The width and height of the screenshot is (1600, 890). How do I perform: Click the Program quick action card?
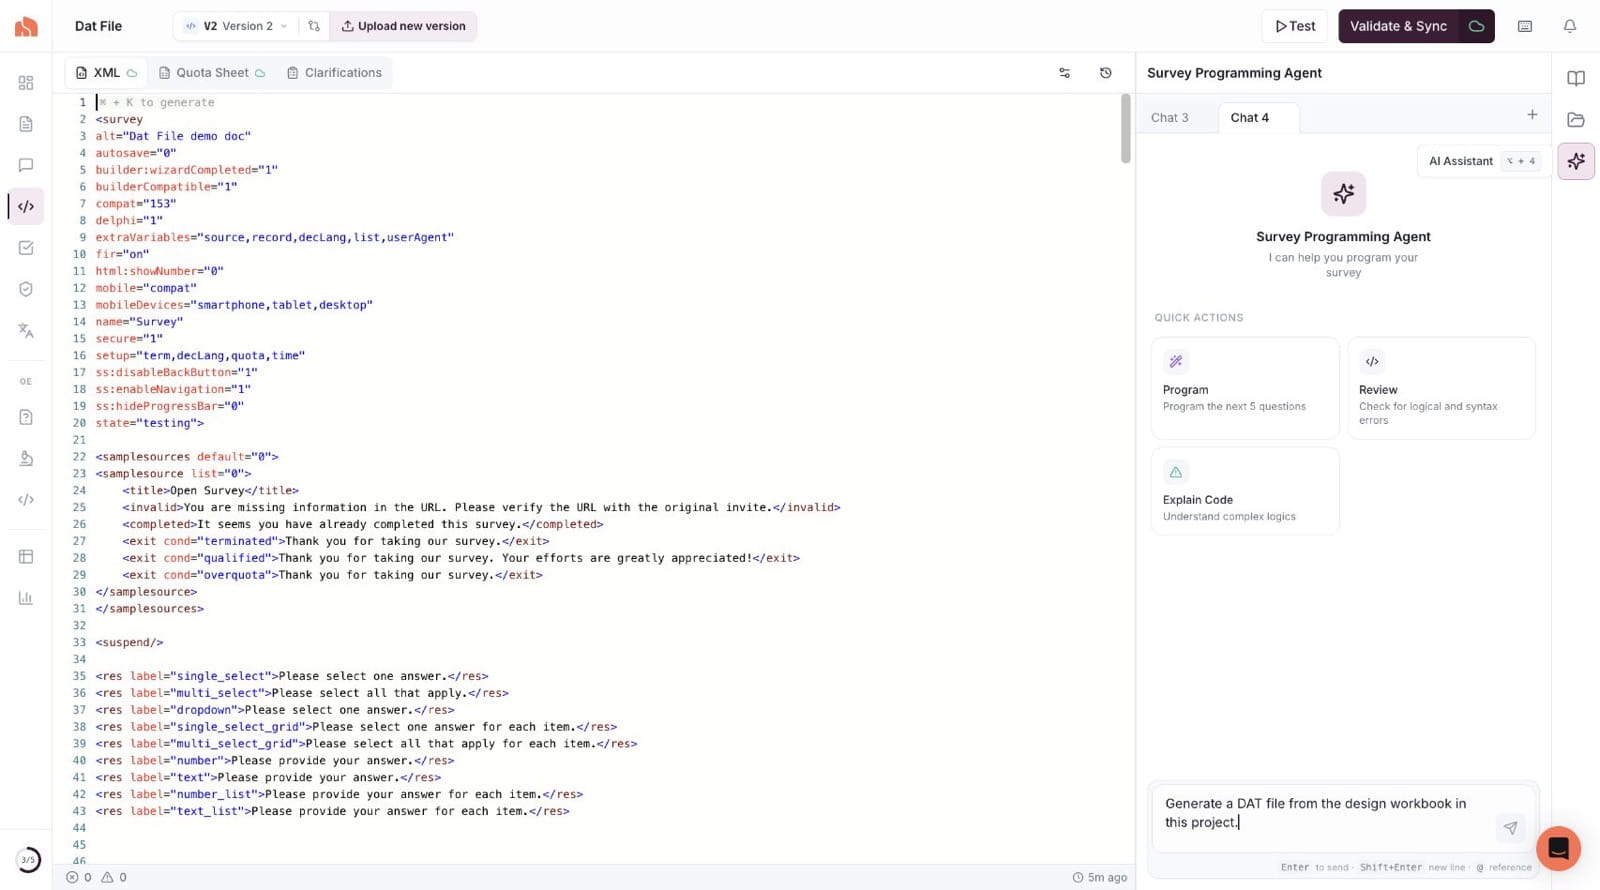point(1245,388)
